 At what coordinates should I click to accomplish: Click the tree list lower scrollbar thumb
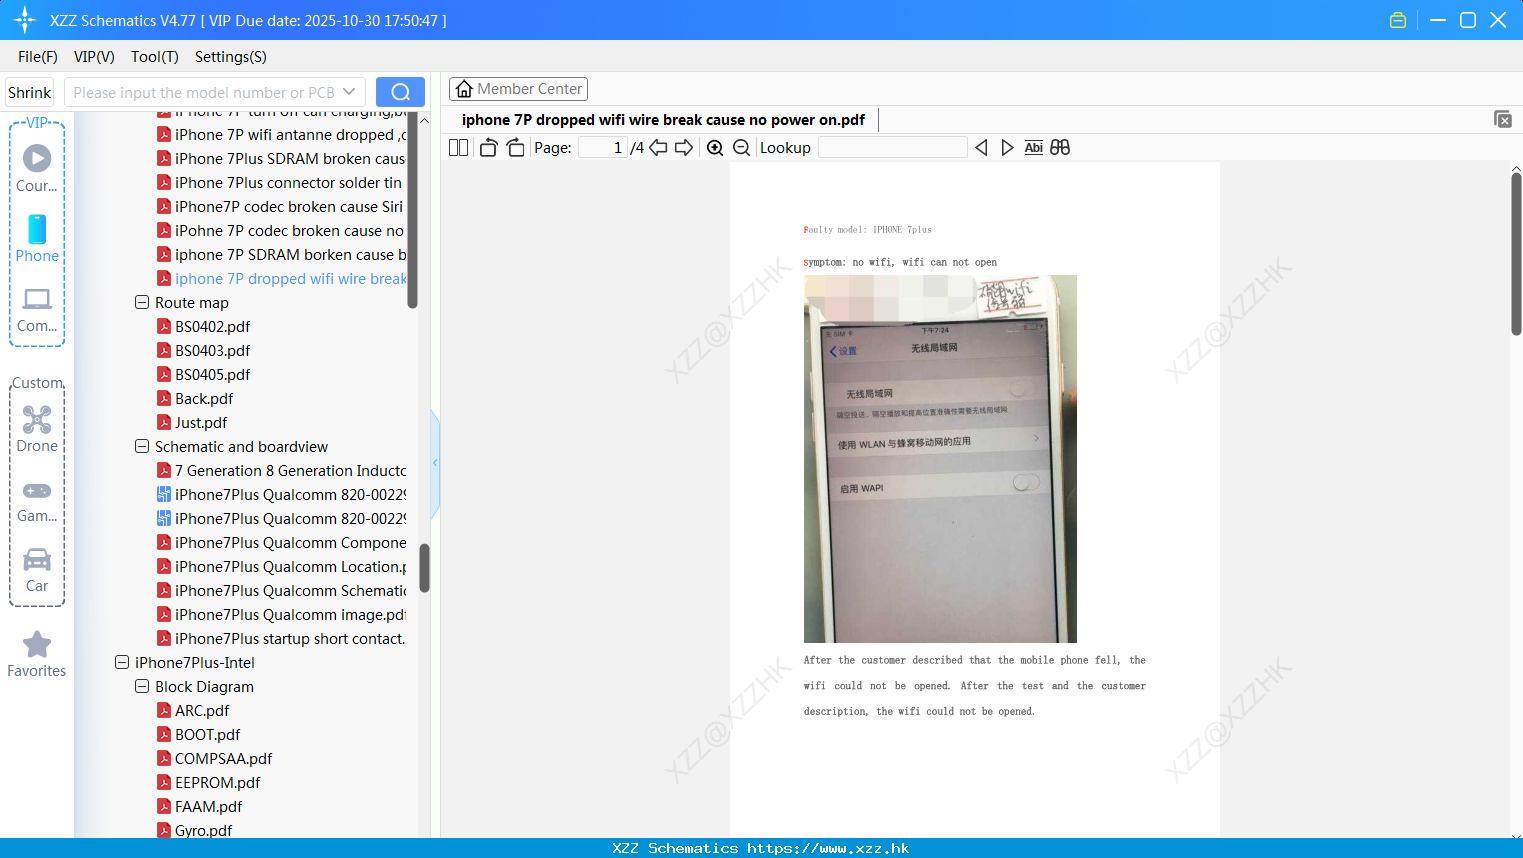click(x=424, y=568)
